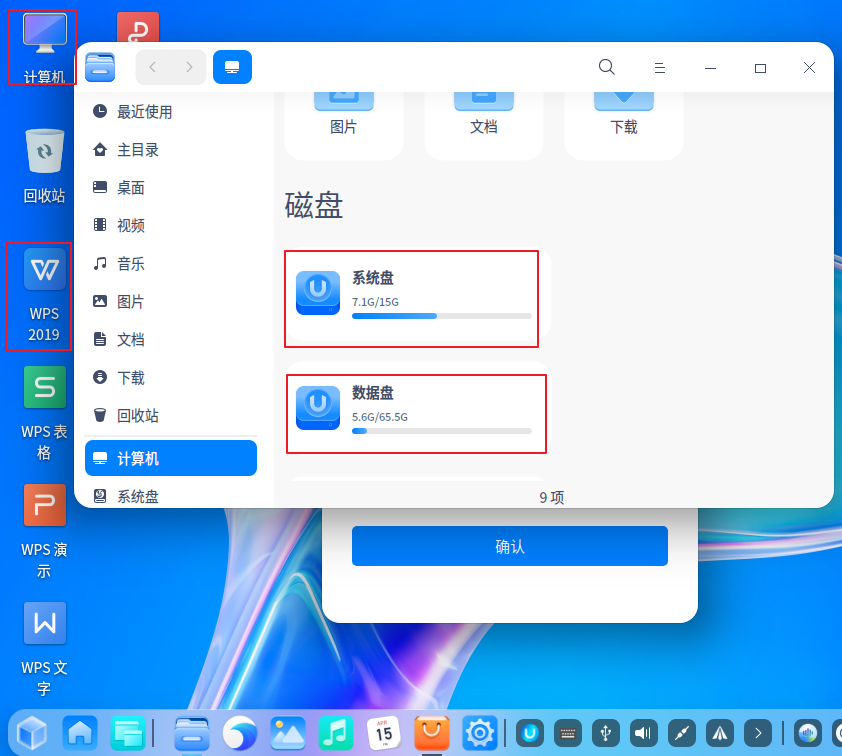The height and width of the screenshot is (756, 842).
Task: Click the file manager folder logo icon
Action: [100, 67]
